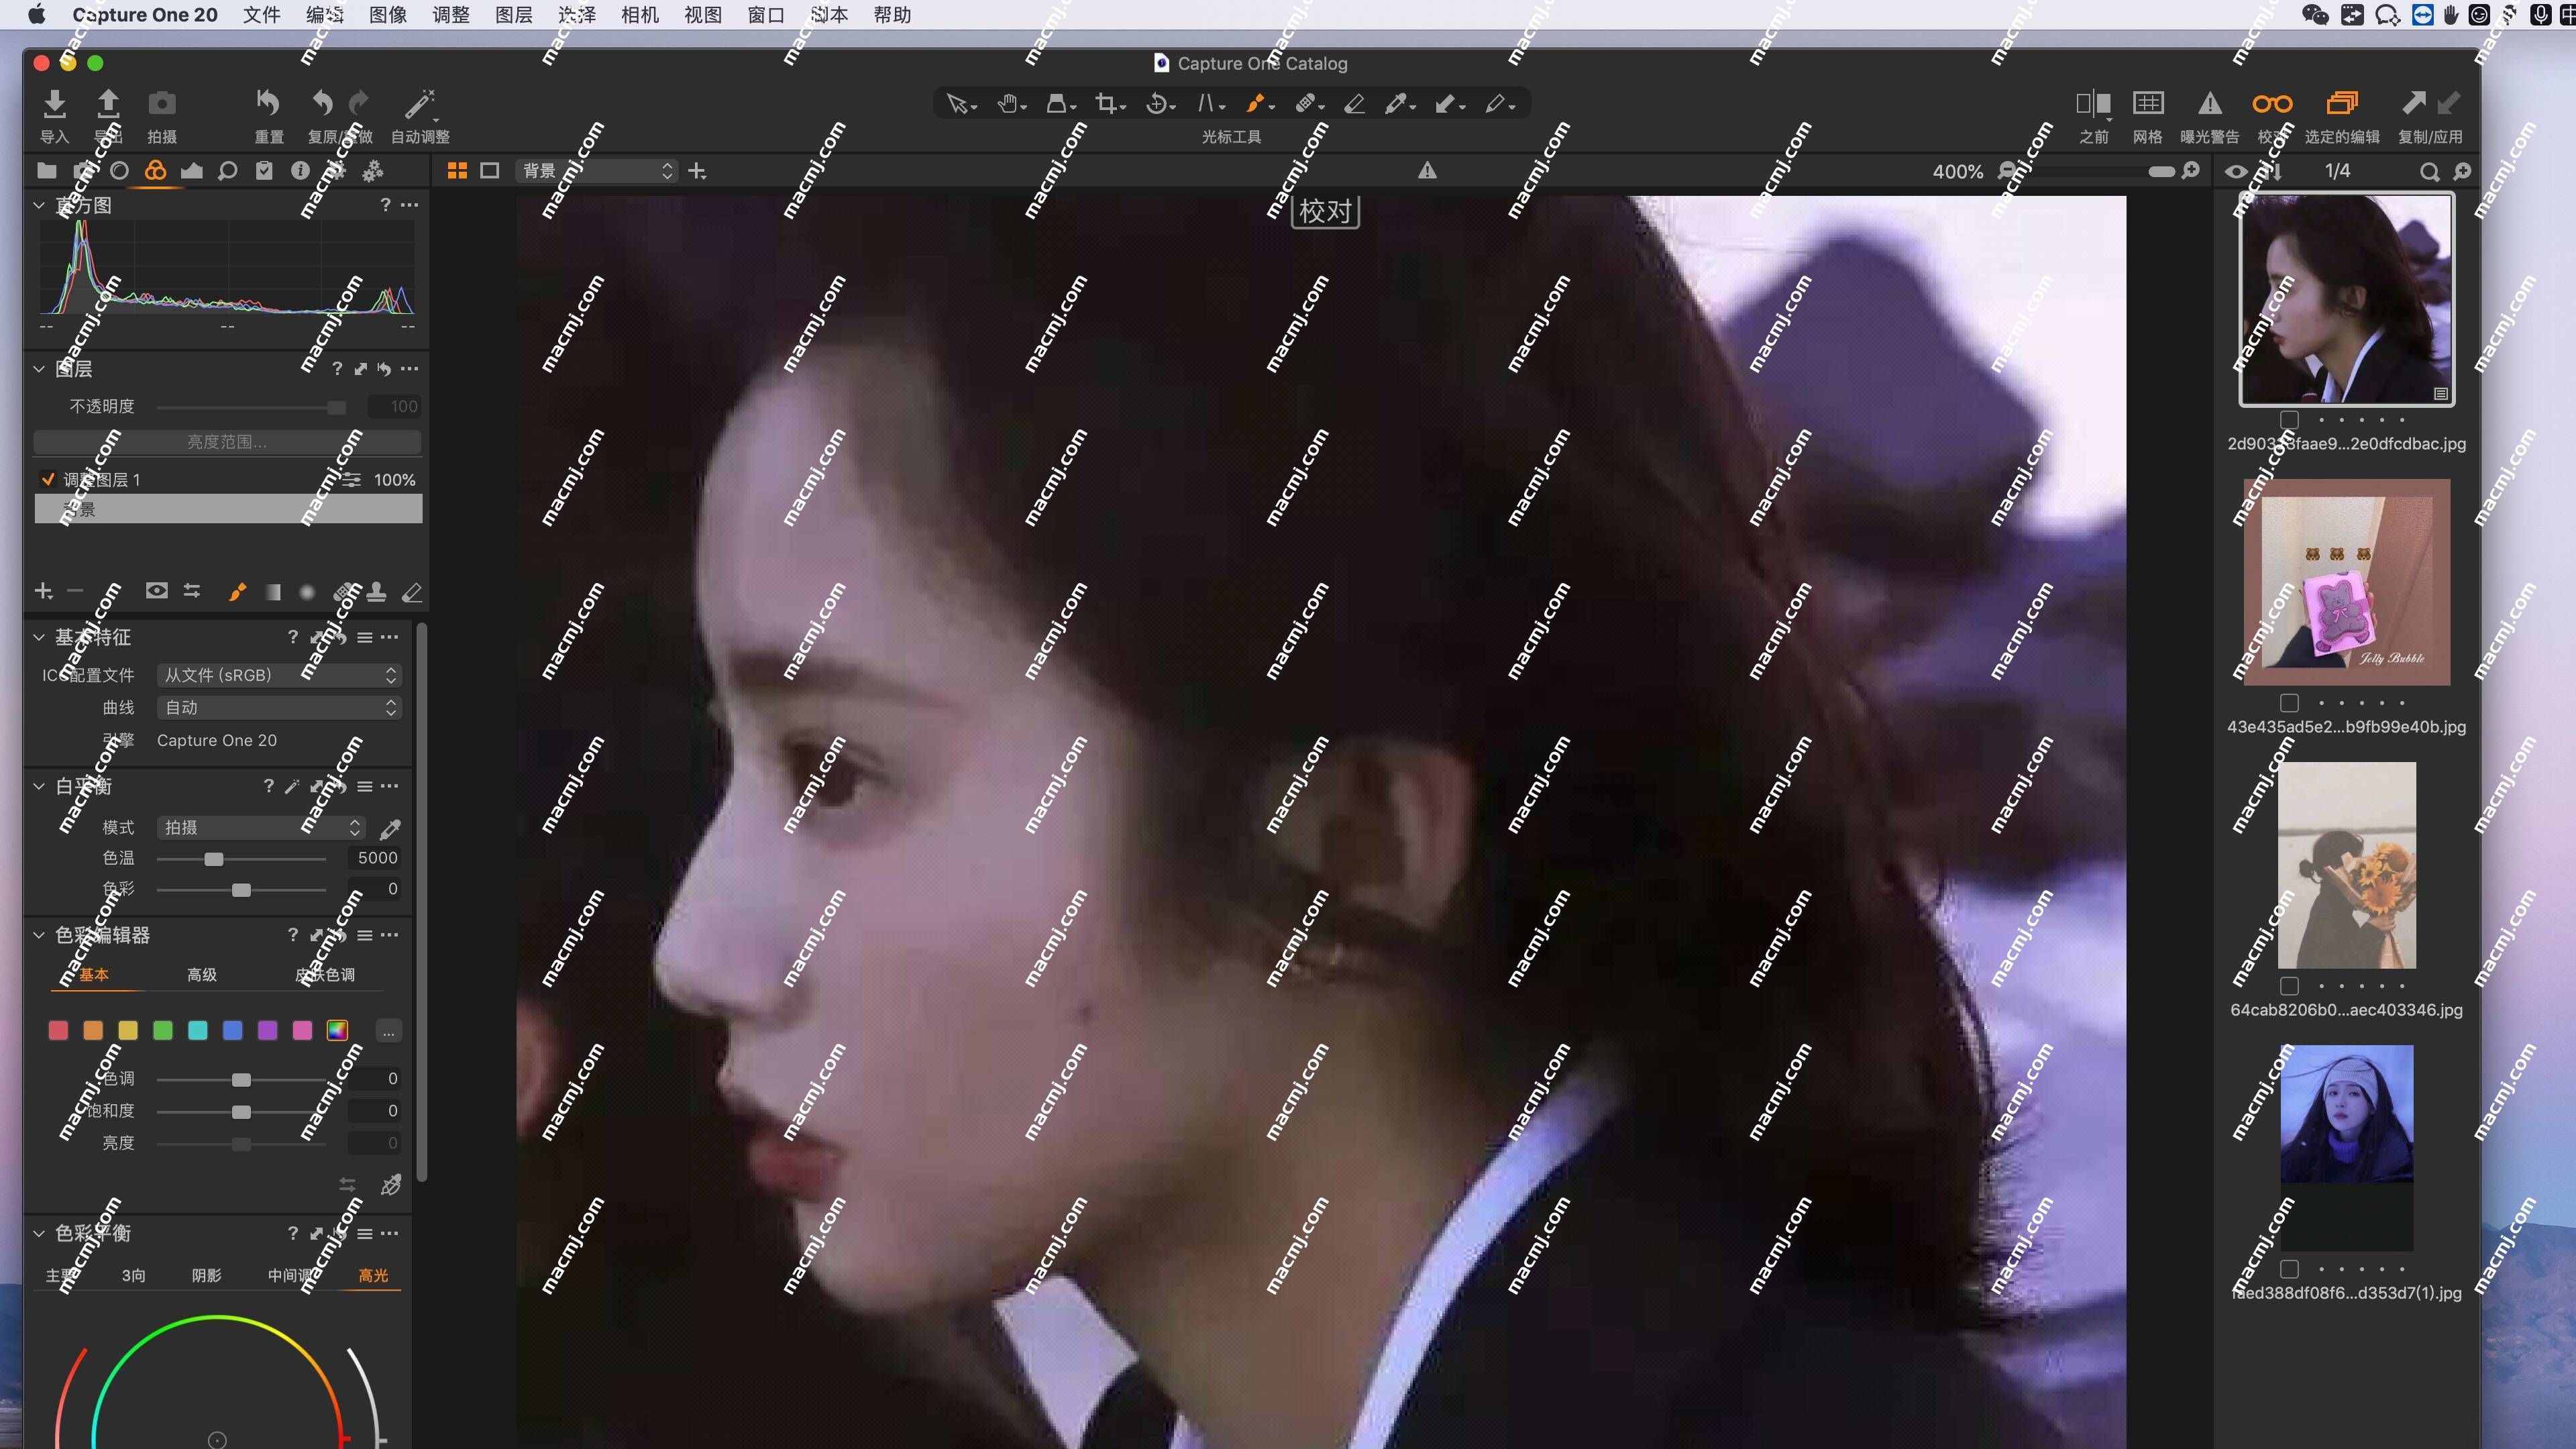Click zoom-in magnifier beside the viewer slider
2576x1449 pixels.
(2191, 171)
